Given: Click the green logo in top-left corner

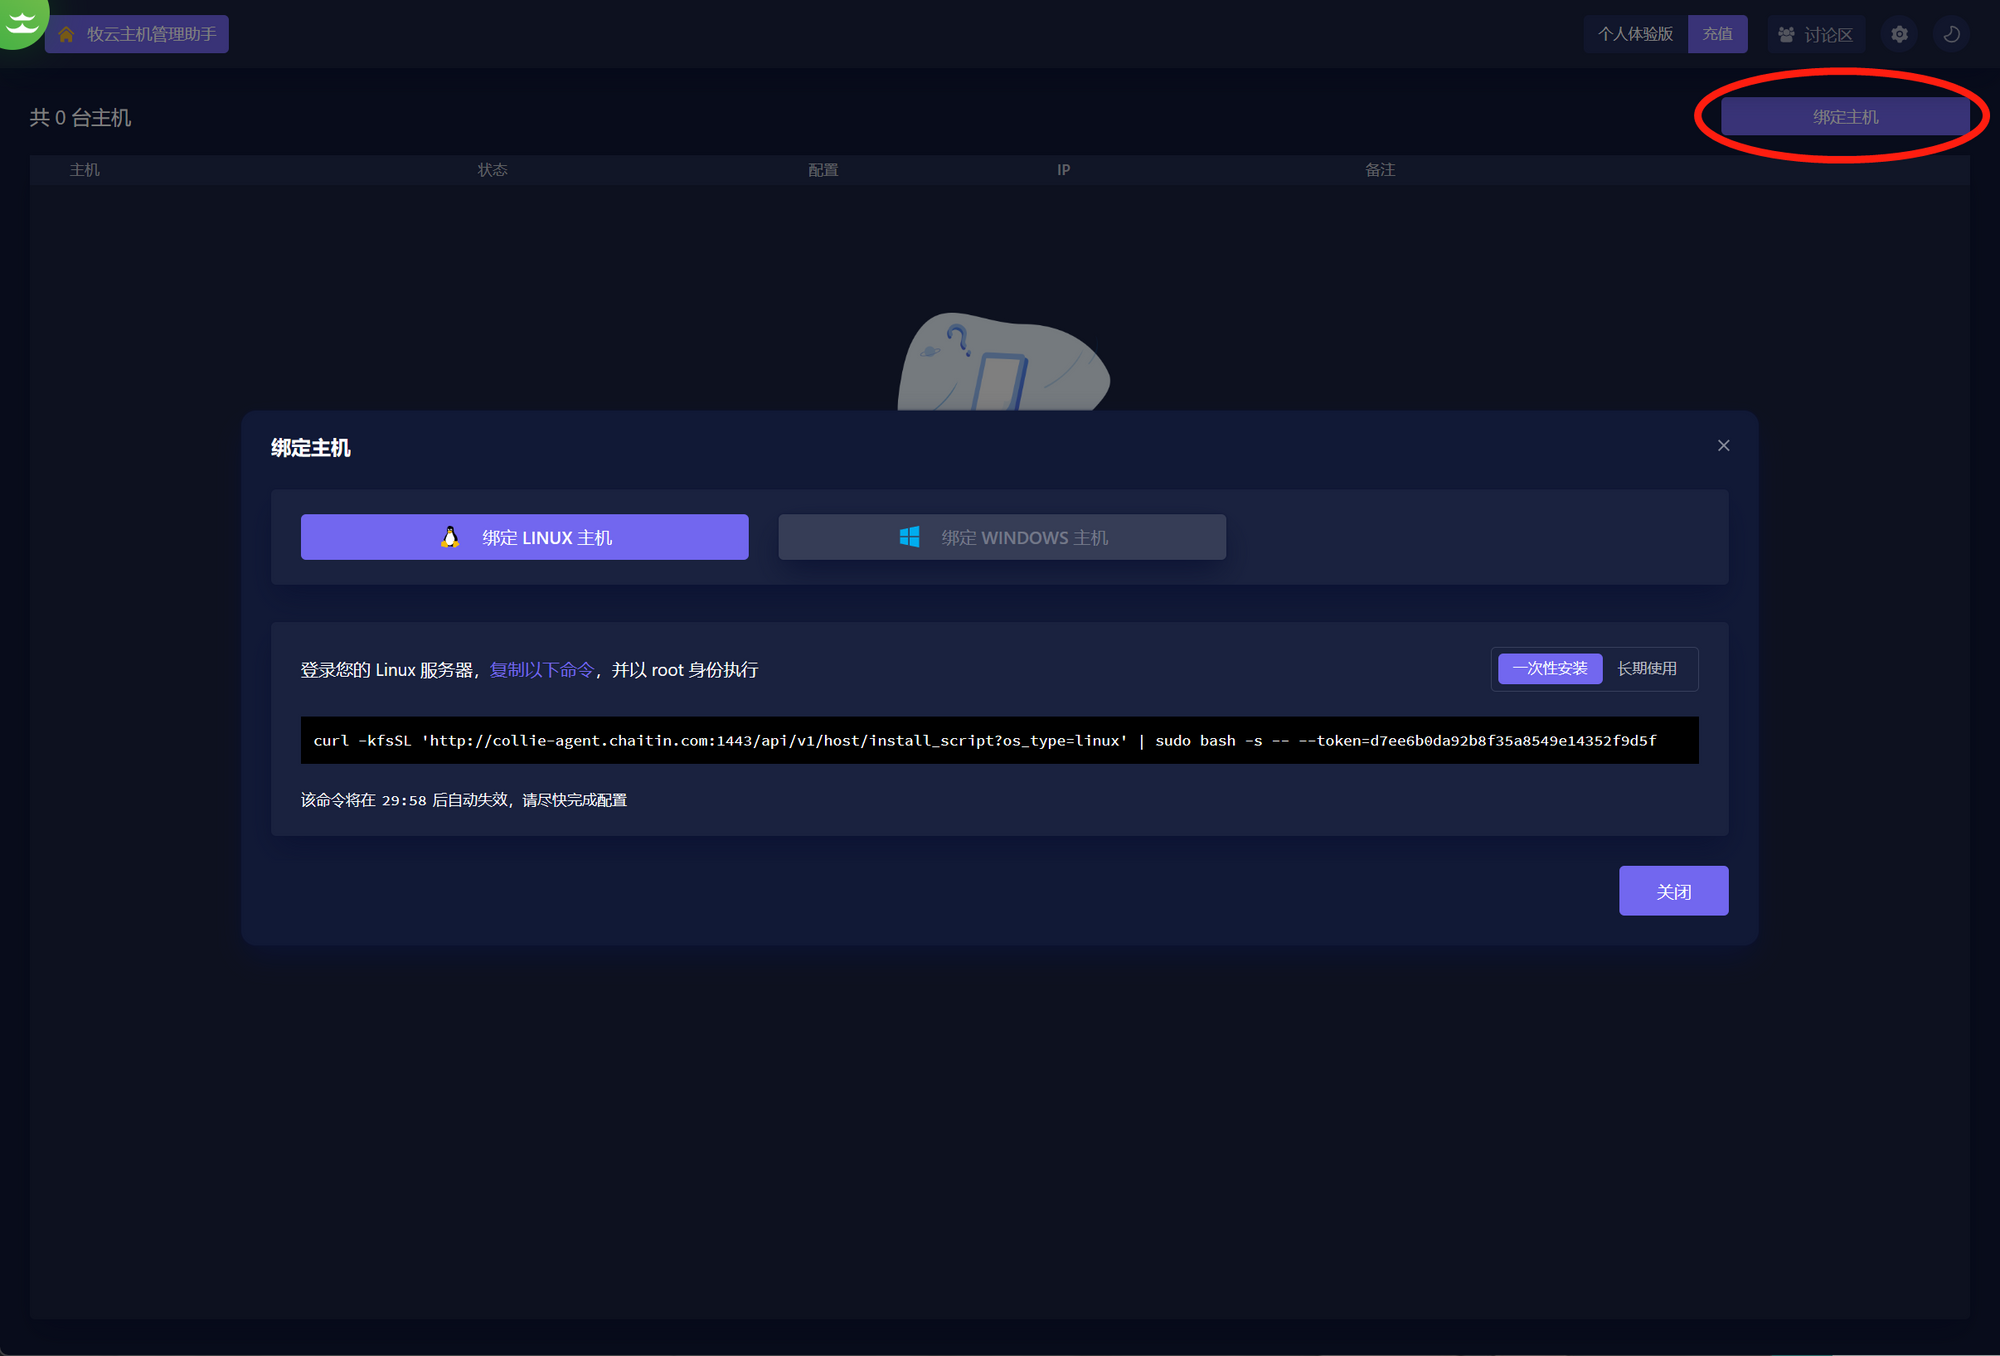Looking at the screenshot, I should coord(20,20).
